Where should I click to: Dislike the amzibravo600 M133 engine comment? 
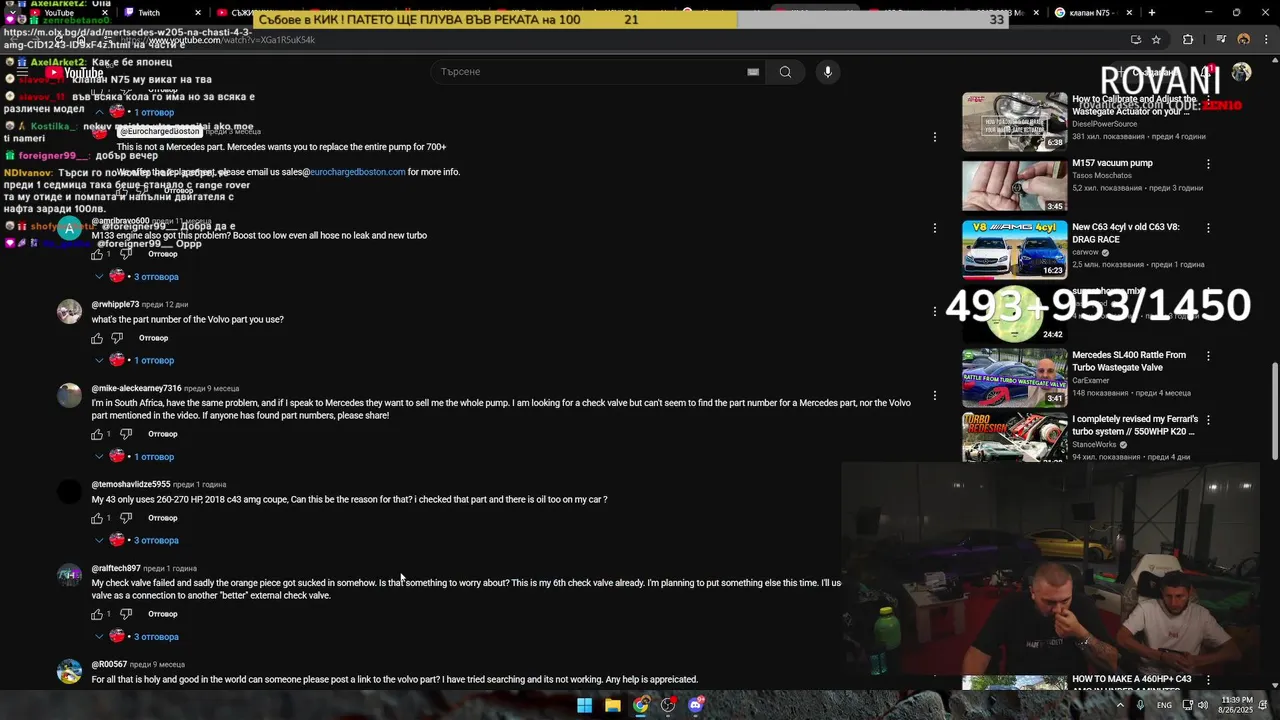click(126, 254)
